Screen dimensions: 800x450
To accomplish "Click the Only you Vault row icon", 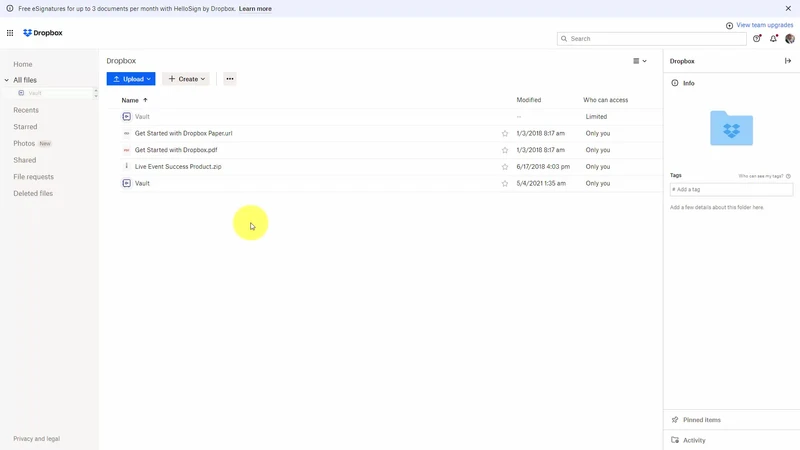I will (127, 183).
